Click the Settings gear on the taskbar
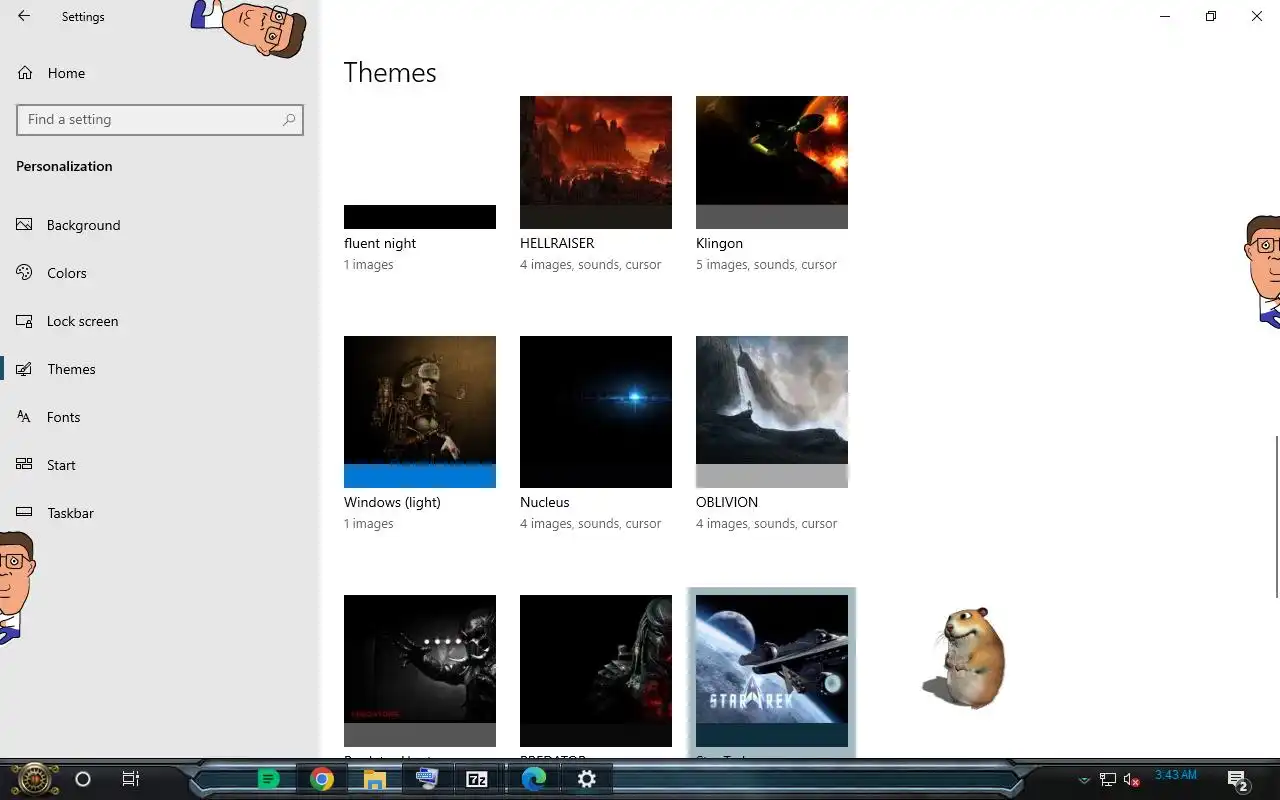 tap(587, 779)
